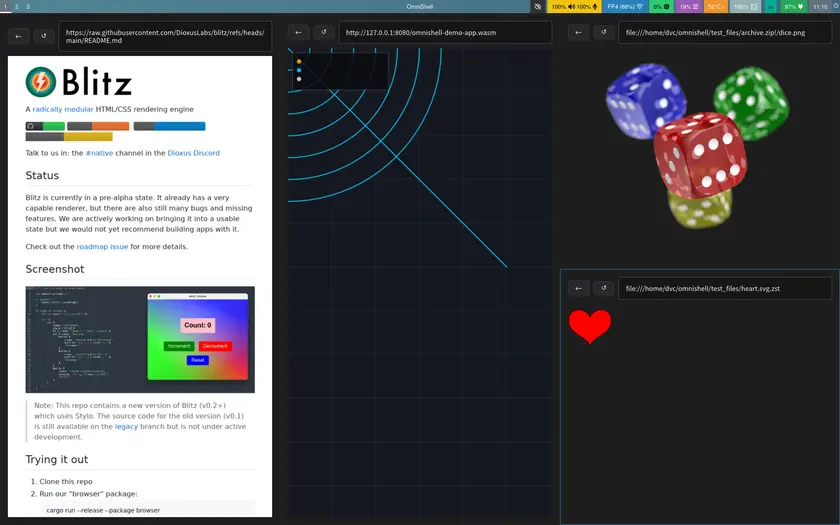Image resolution: width=840 pixels, height=525 pixels.
Task: Click the red heart image
Action: [x=589, y=326]
